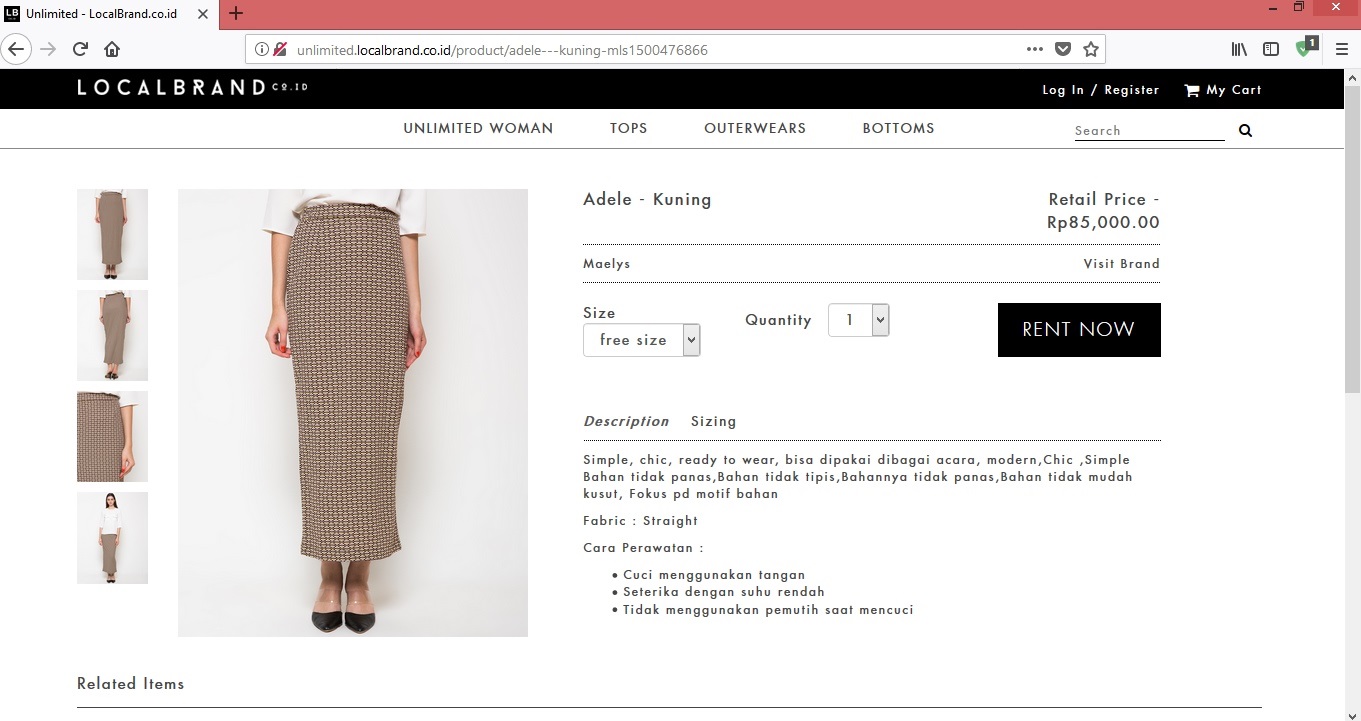Select the full-body model thumbnail

(112, 538)
